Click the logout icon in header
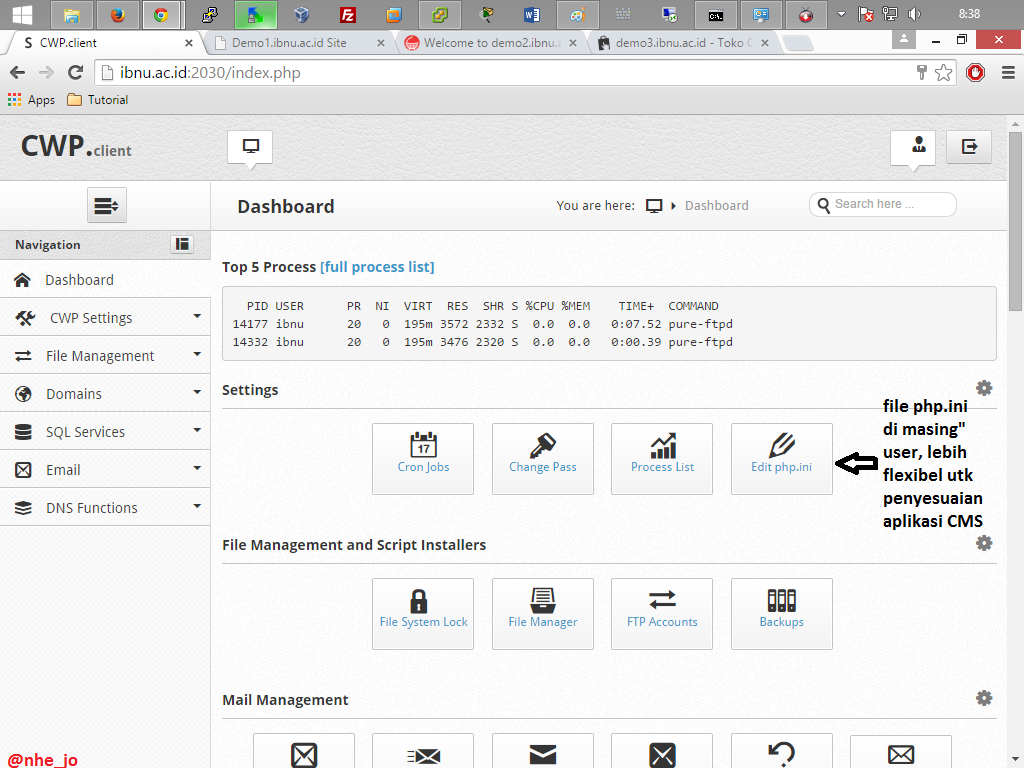1024x768 pixels. click(969, 146)
